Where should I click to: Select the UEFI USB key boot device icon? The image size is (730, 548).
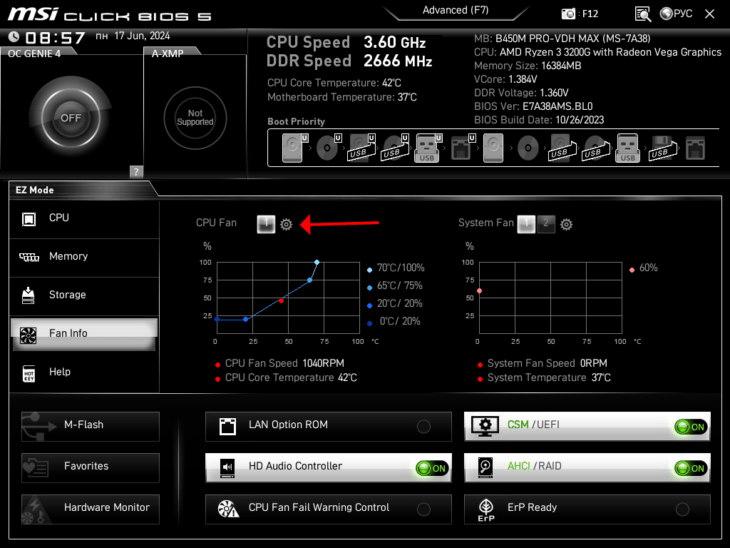click(x=428, y=148)
